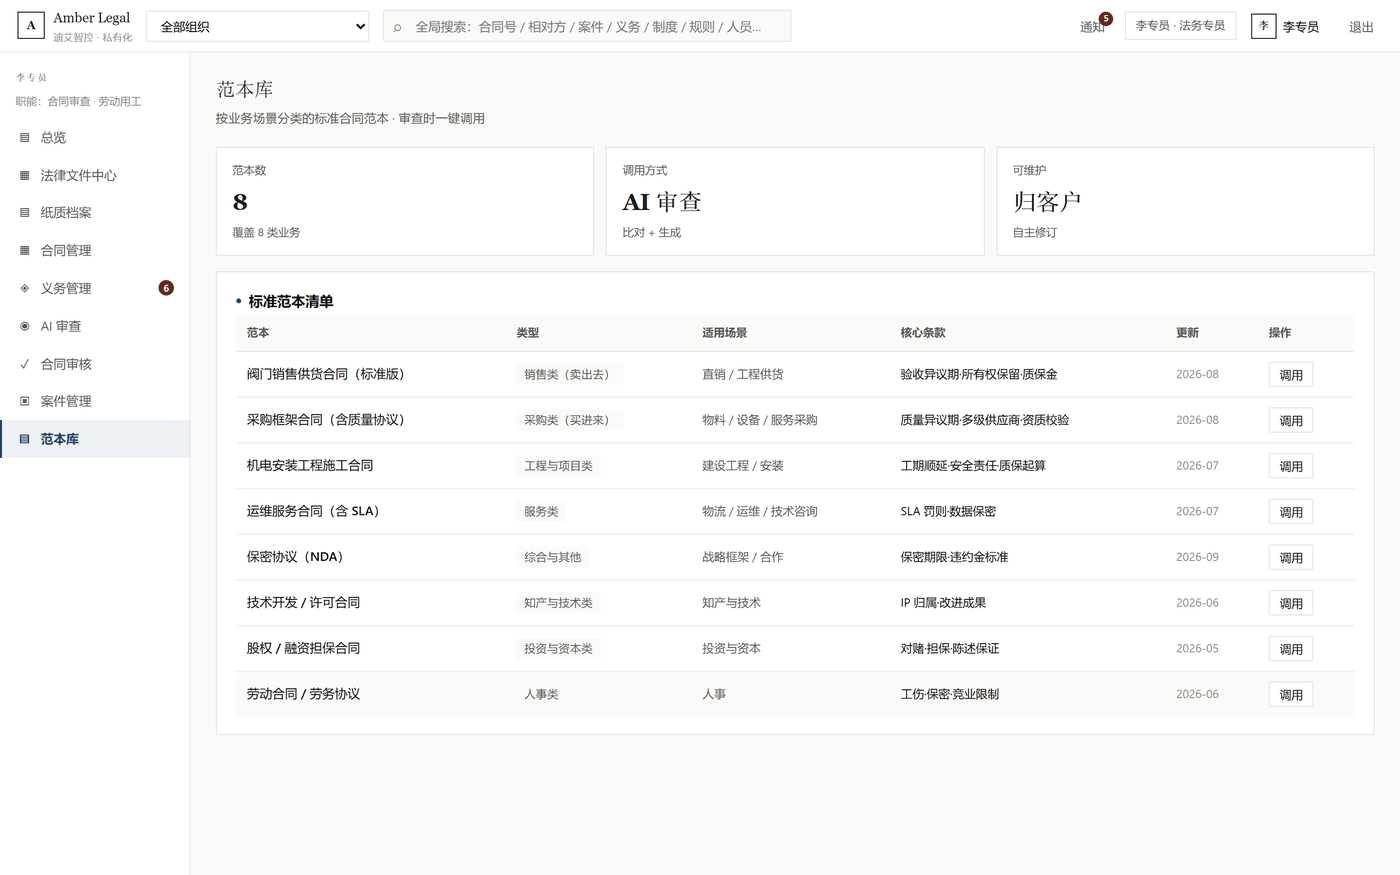
Task: Click the 李专员 · 法务专员 role button
Action: (1180, 26)
